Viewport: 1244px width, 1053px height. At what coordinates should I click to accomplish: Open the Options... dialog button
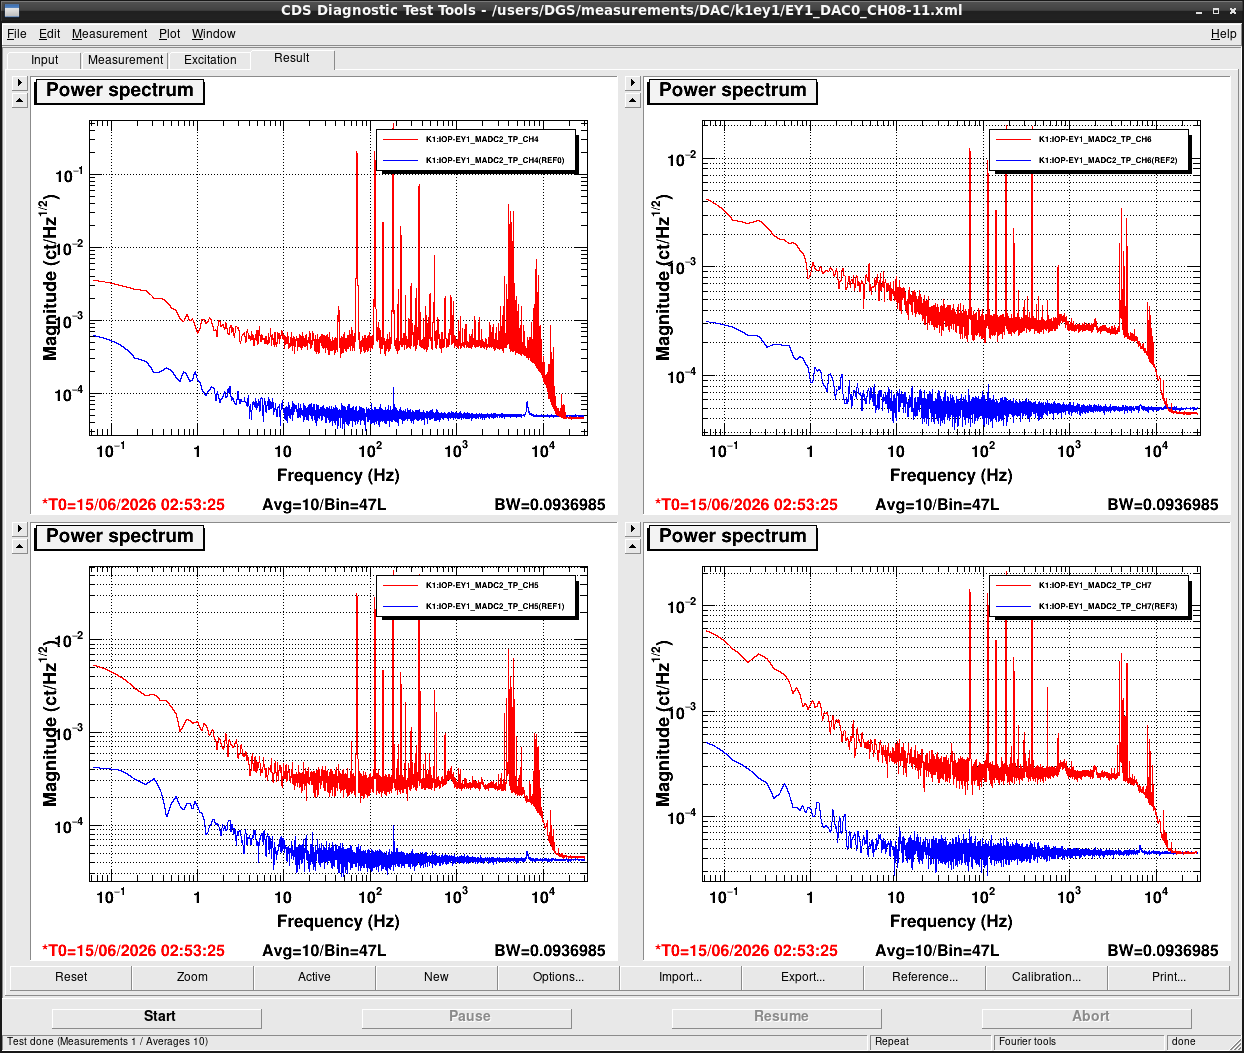[558, 977]
